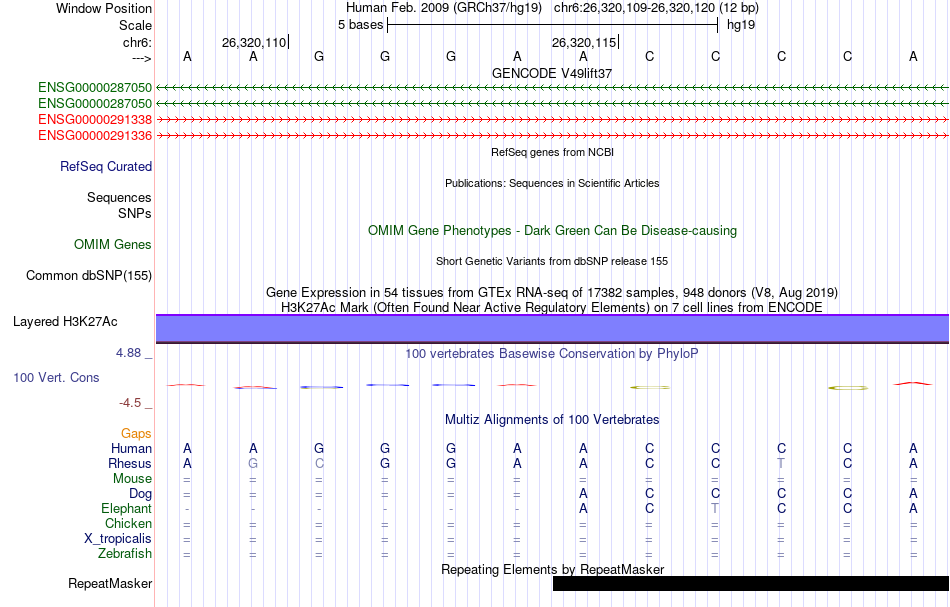Click the Human Feb. 2009 (GRCh37/hg19) text
Viewport: 950px width, 607px height.
click(446, 8)
